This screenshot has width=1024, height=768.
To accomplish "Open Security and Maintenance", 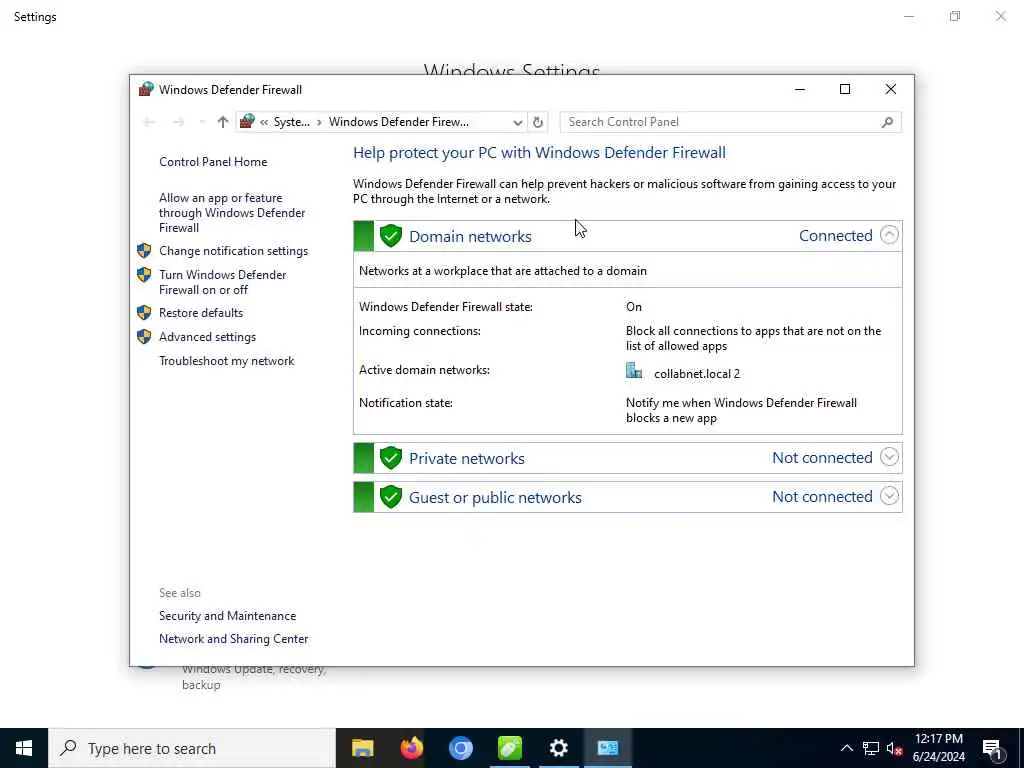I will [227, 616].
